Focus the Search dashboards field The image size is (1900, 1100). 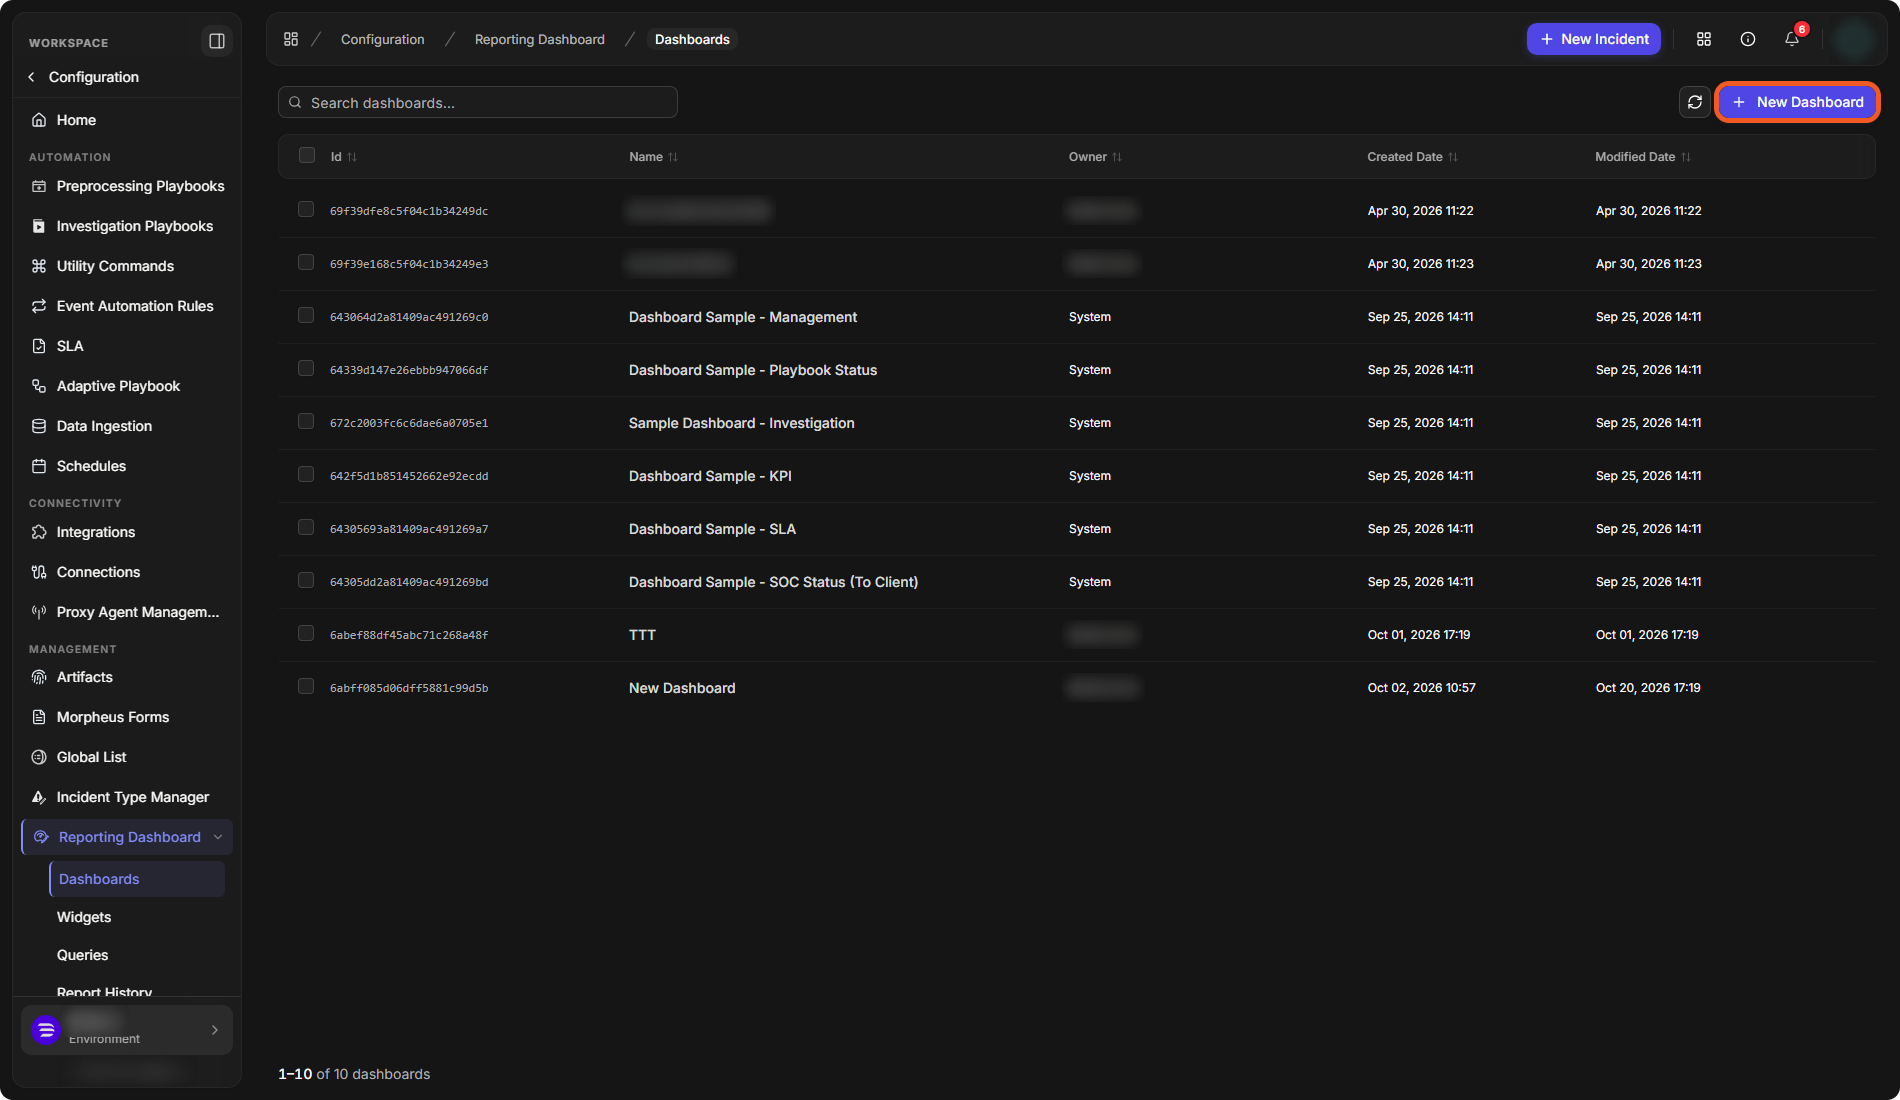click(478, 102)
